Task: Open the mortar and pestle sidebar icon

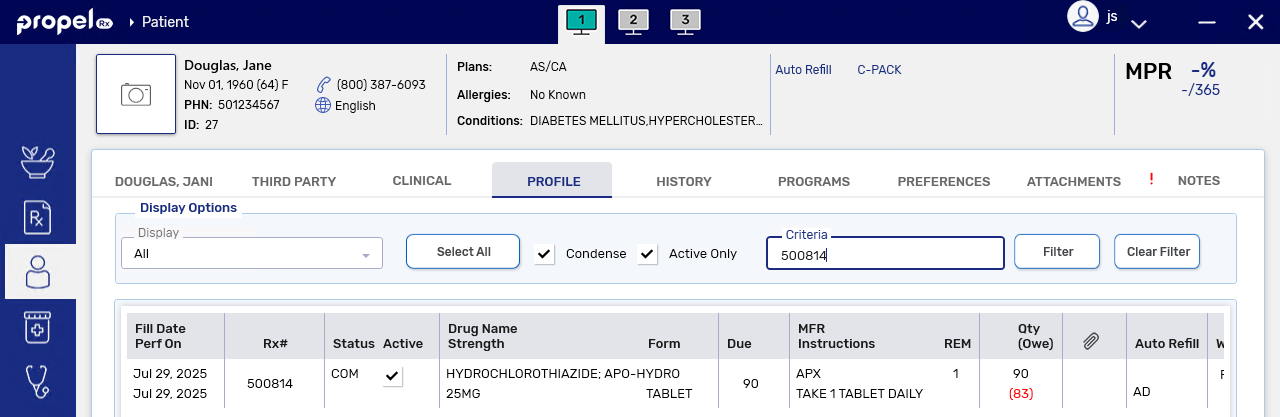Action: coord(38,162)
